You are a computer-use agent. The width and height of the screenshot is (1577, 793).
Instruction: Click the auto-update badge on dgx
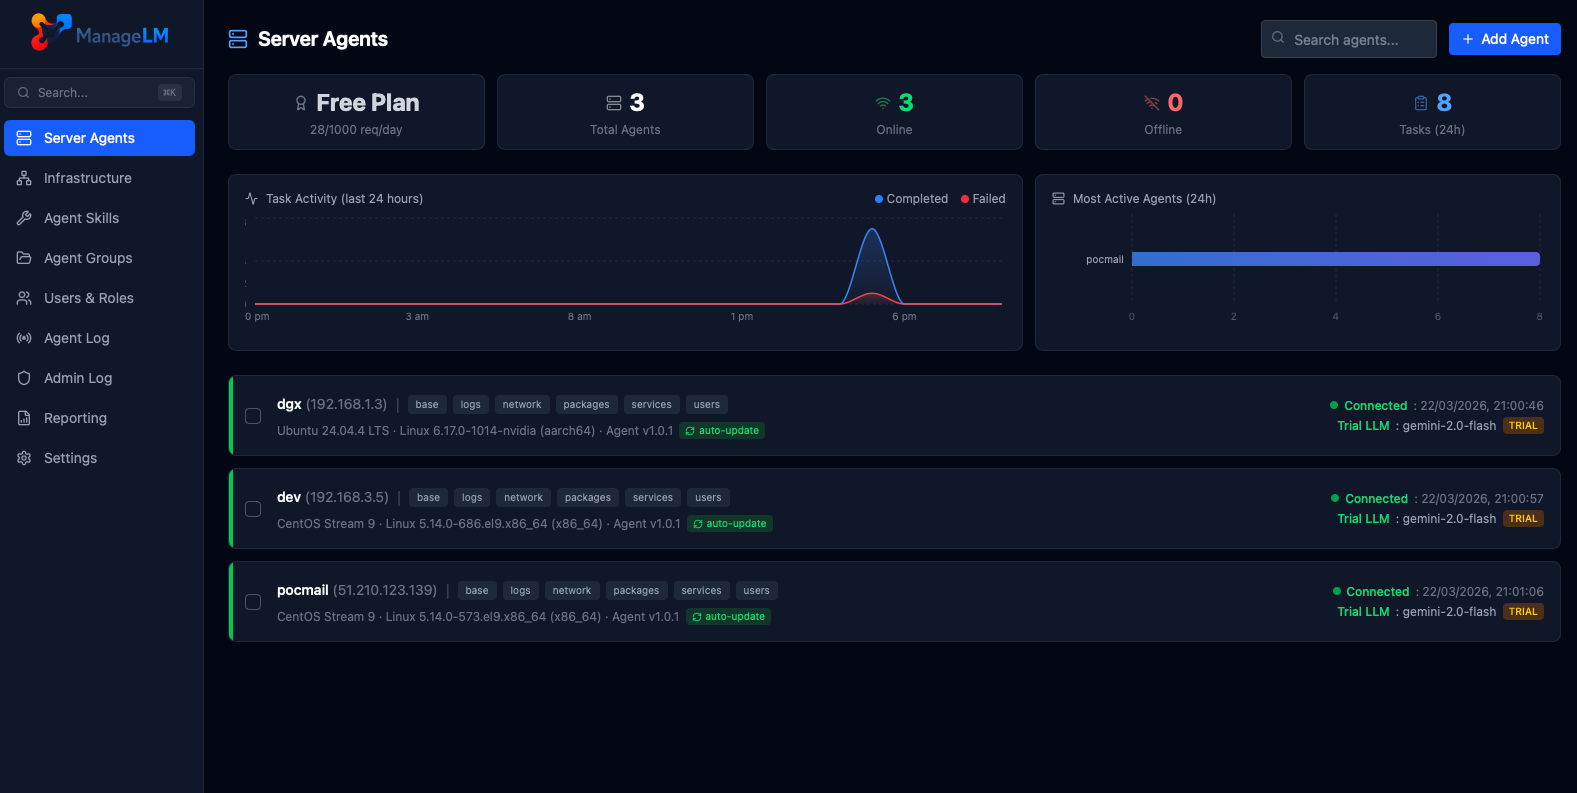pos(722,431)
